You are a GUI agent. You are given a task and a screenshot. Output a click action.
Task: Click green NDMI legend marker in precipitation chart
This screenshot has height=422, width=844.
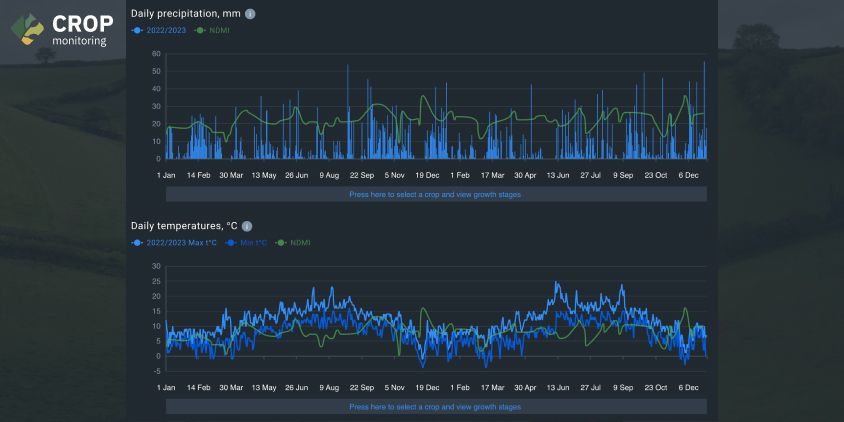(x=201, y=31)
